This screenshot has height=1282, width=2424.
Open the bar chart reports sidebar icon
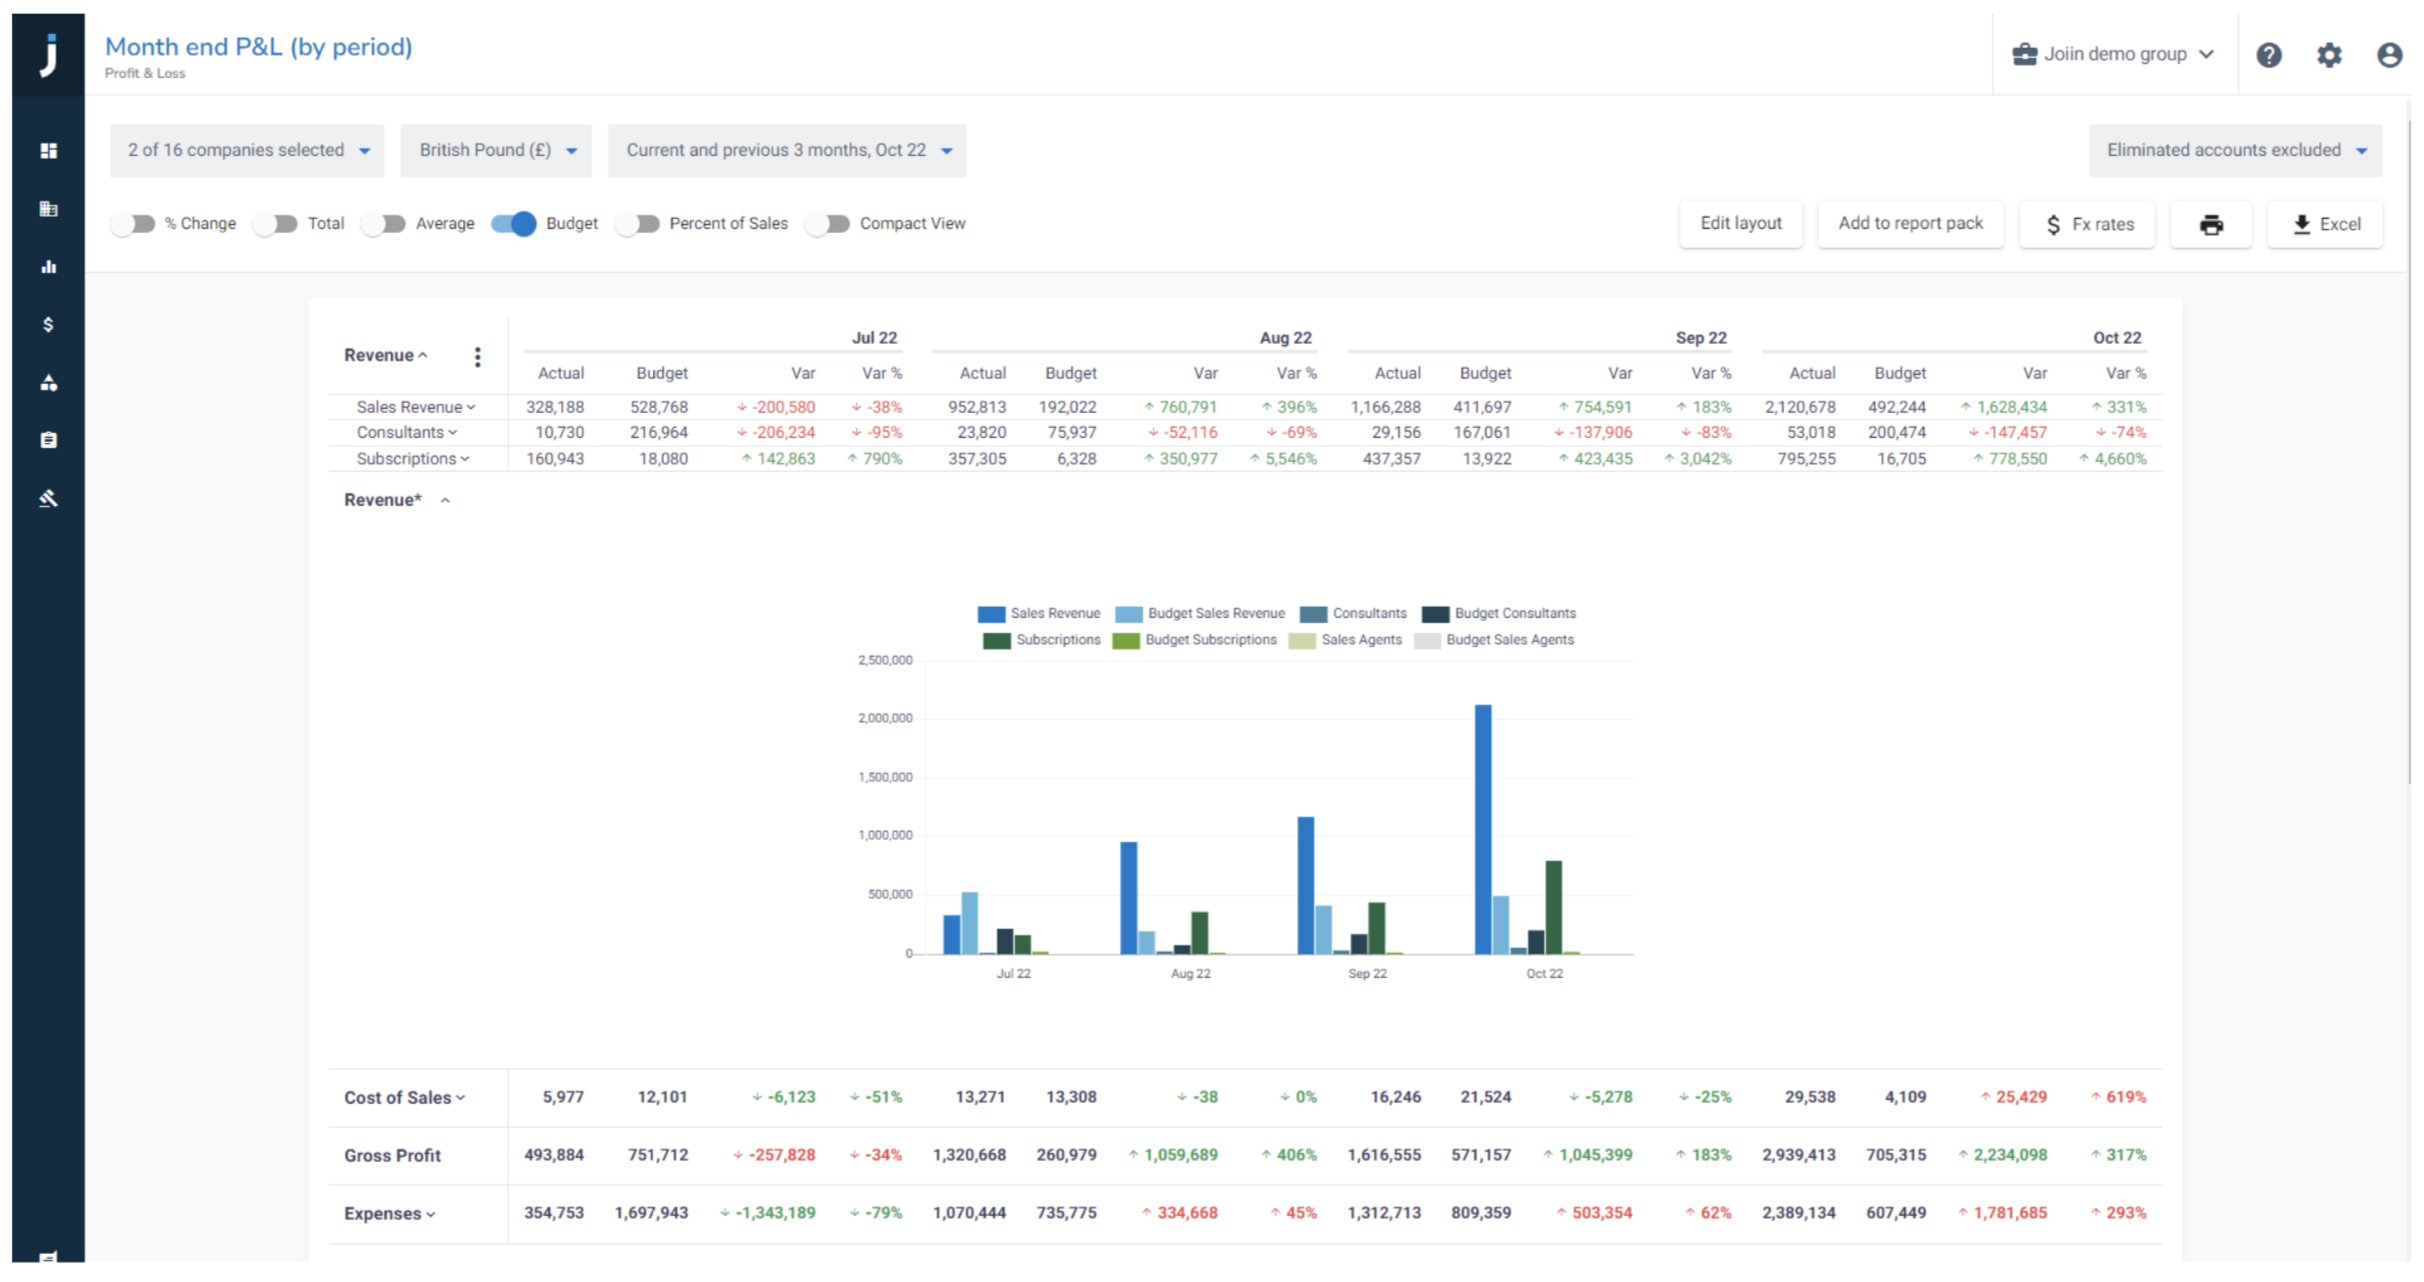click(x=47, y=267)
